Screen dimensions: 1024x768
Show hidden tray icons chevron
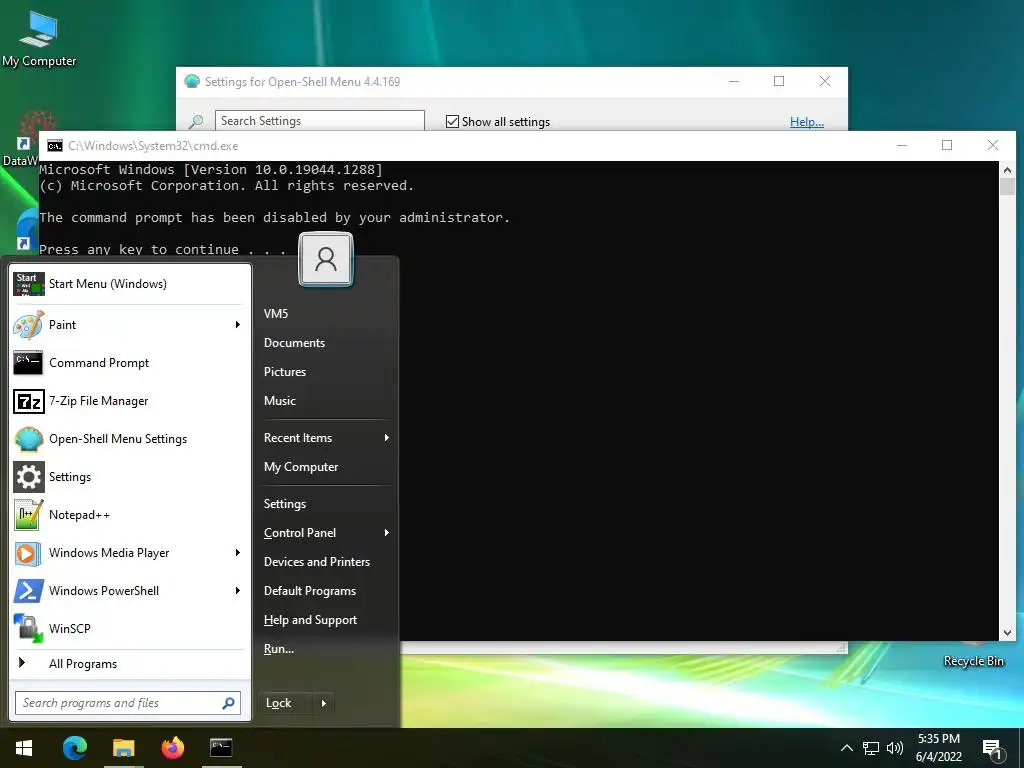[846, 748]
